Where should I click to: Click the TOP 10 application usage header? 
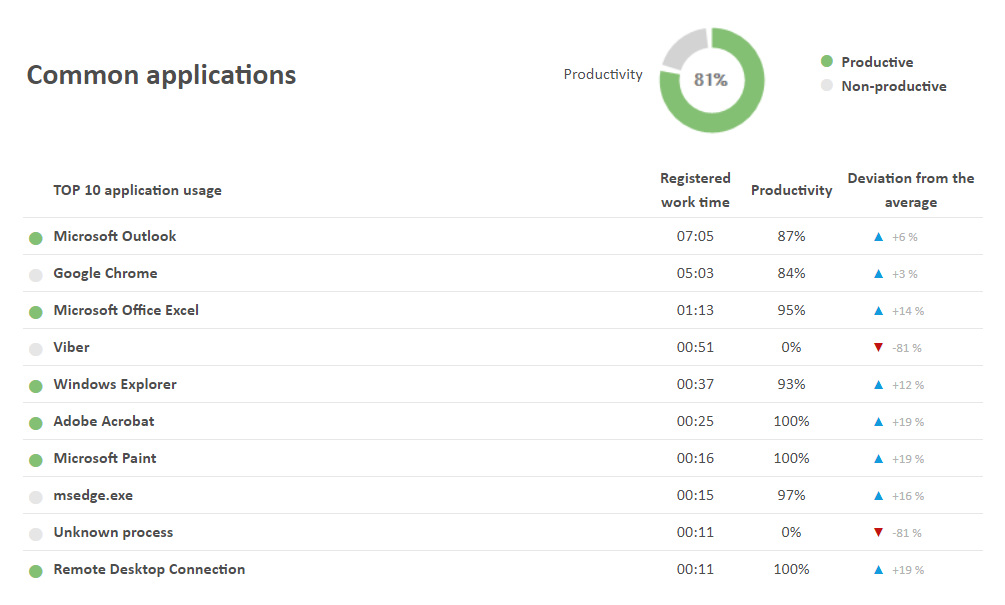137,190
